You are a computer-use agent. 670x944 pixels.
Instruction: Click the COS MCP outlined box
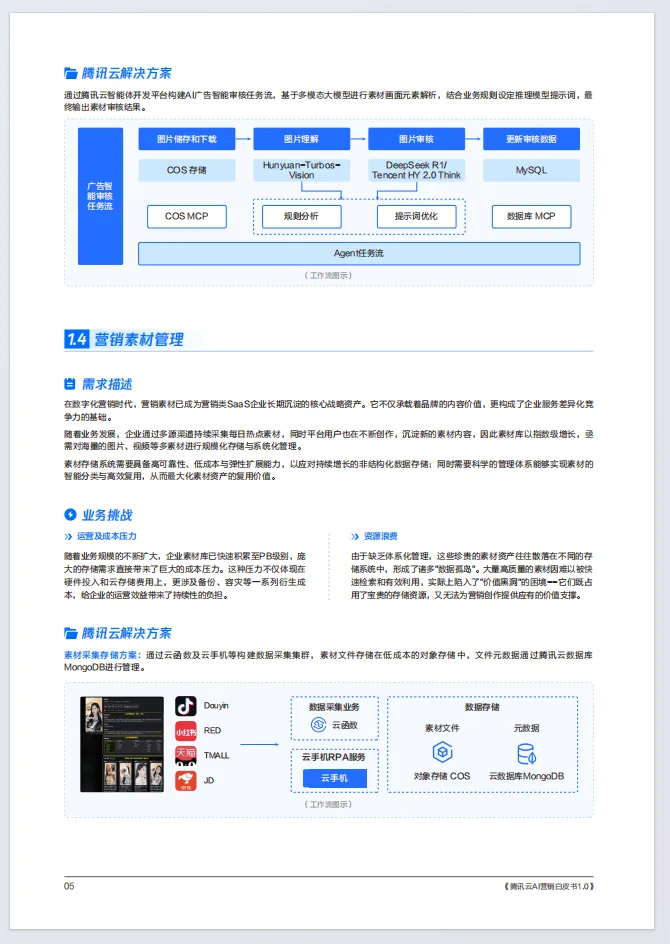coord(187,216)
